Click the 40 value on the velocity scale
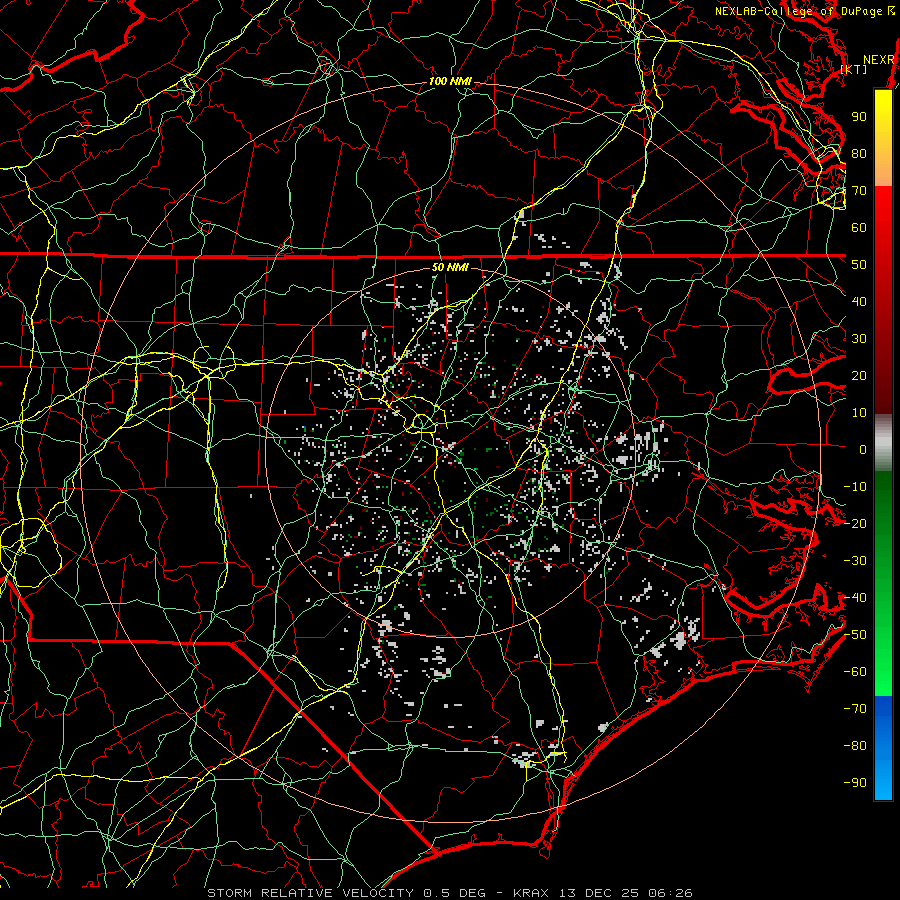Screen dimensions: 900x900 coord(859,302)
